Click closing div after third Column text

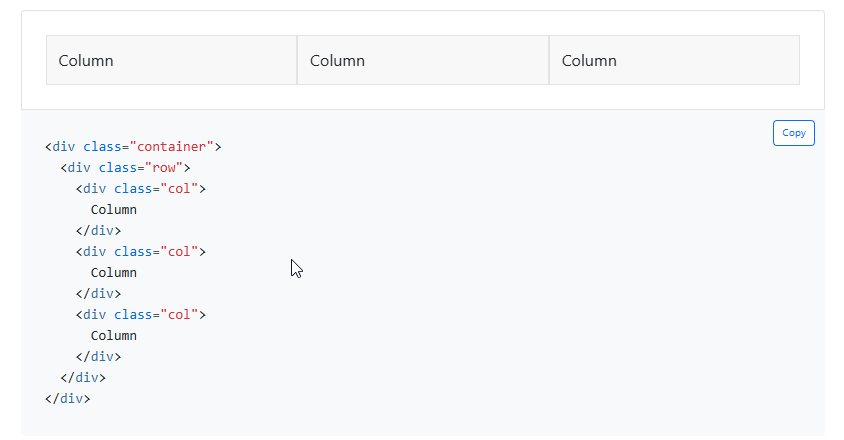click(98, 357)
